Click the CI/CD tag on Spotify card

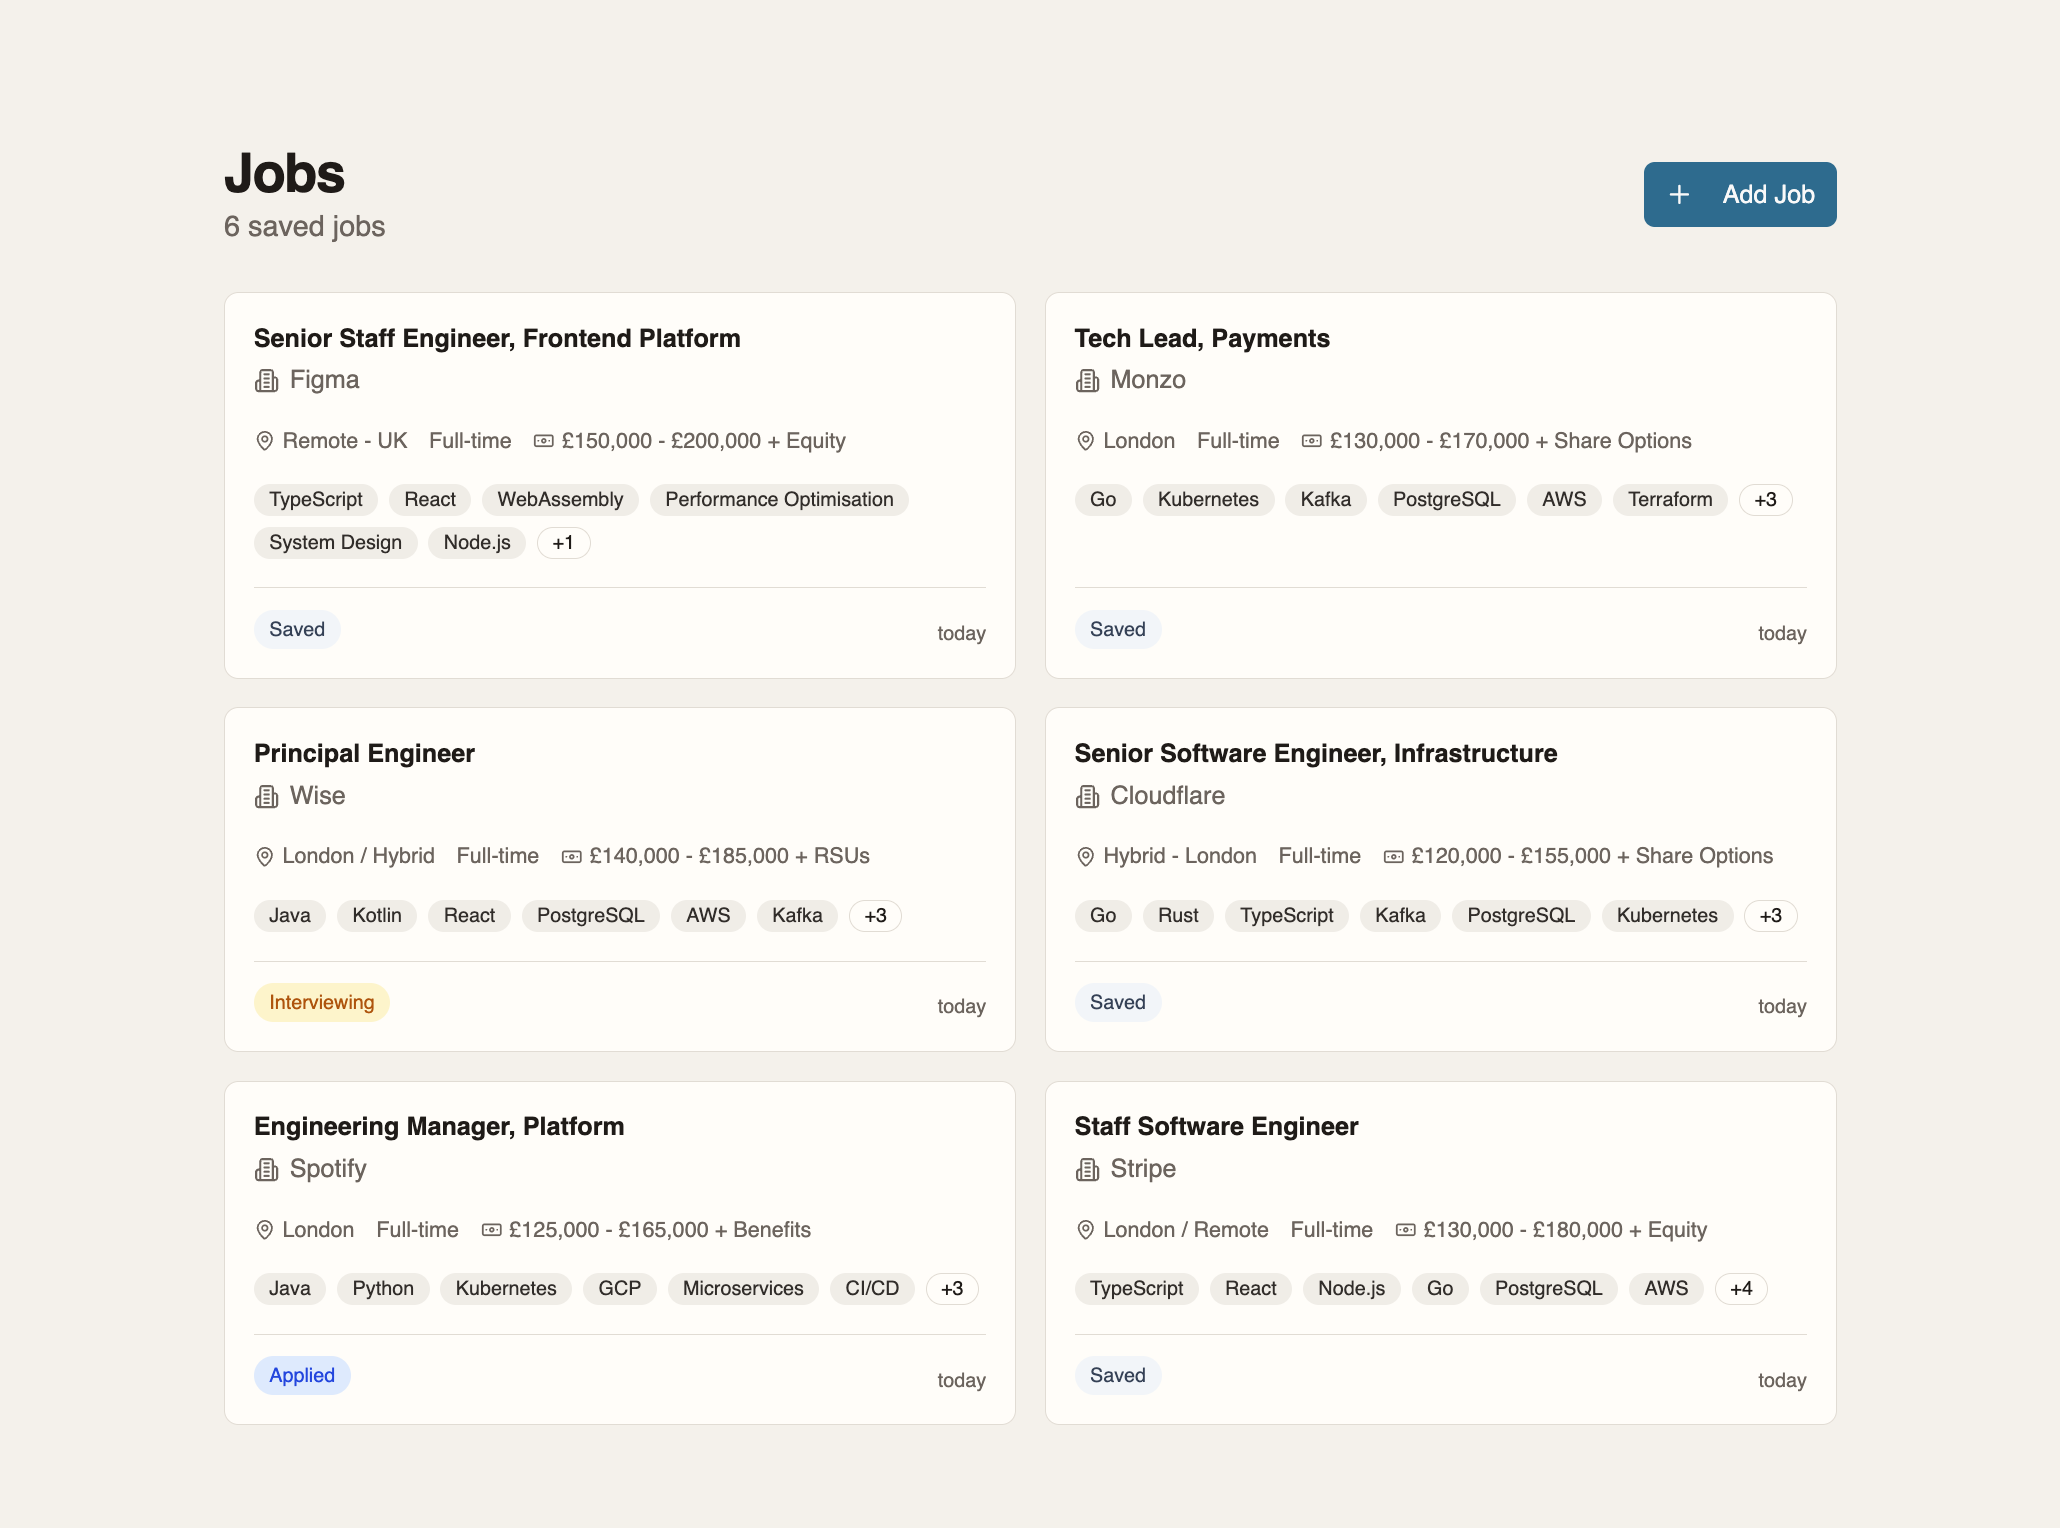[872, 1289]
